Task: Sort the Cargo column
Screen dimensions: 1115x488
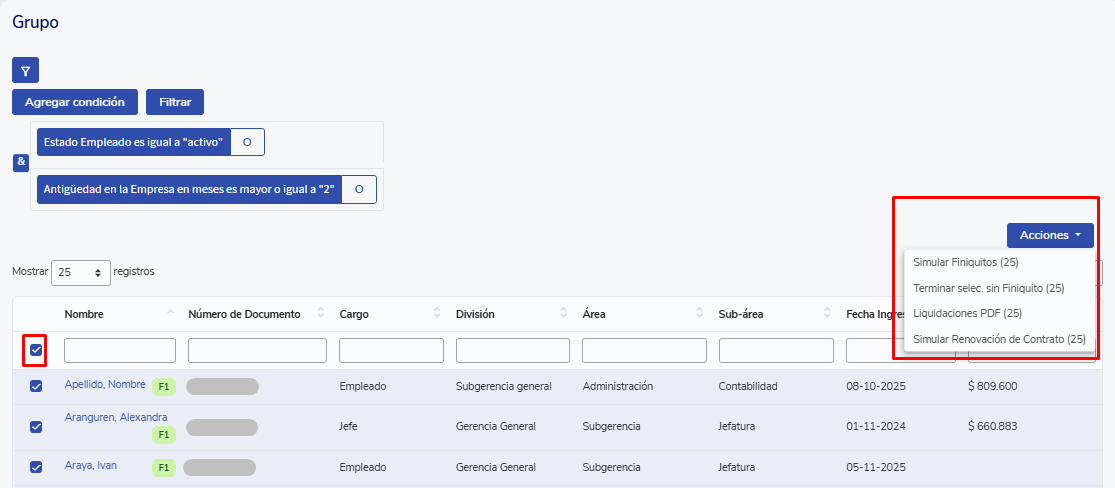Action: tap(437, 314)
